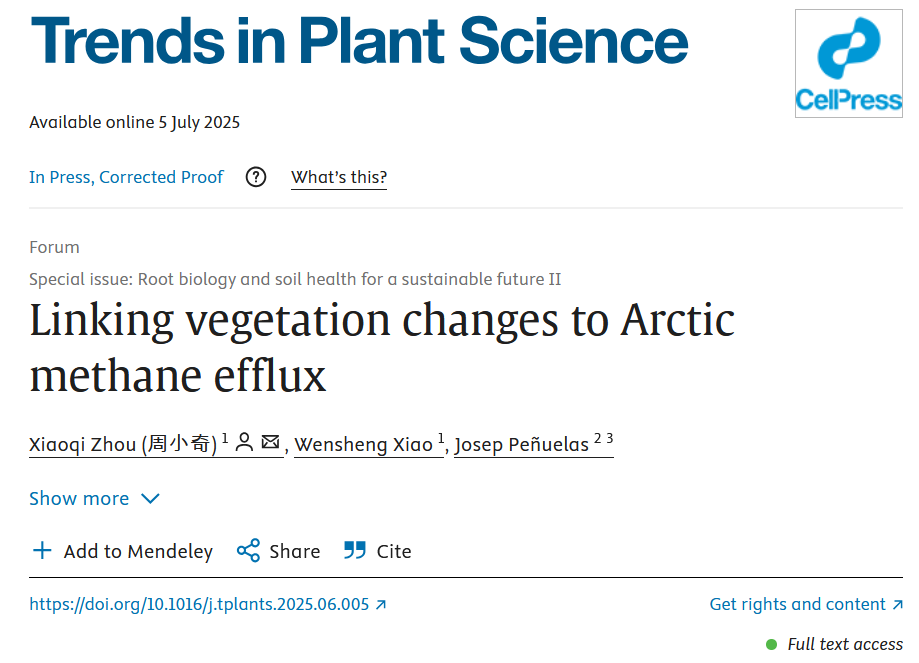Open the Trends in Plant Science journal
This screenshot has width=919, height=663.
click(x=359, y=40)
